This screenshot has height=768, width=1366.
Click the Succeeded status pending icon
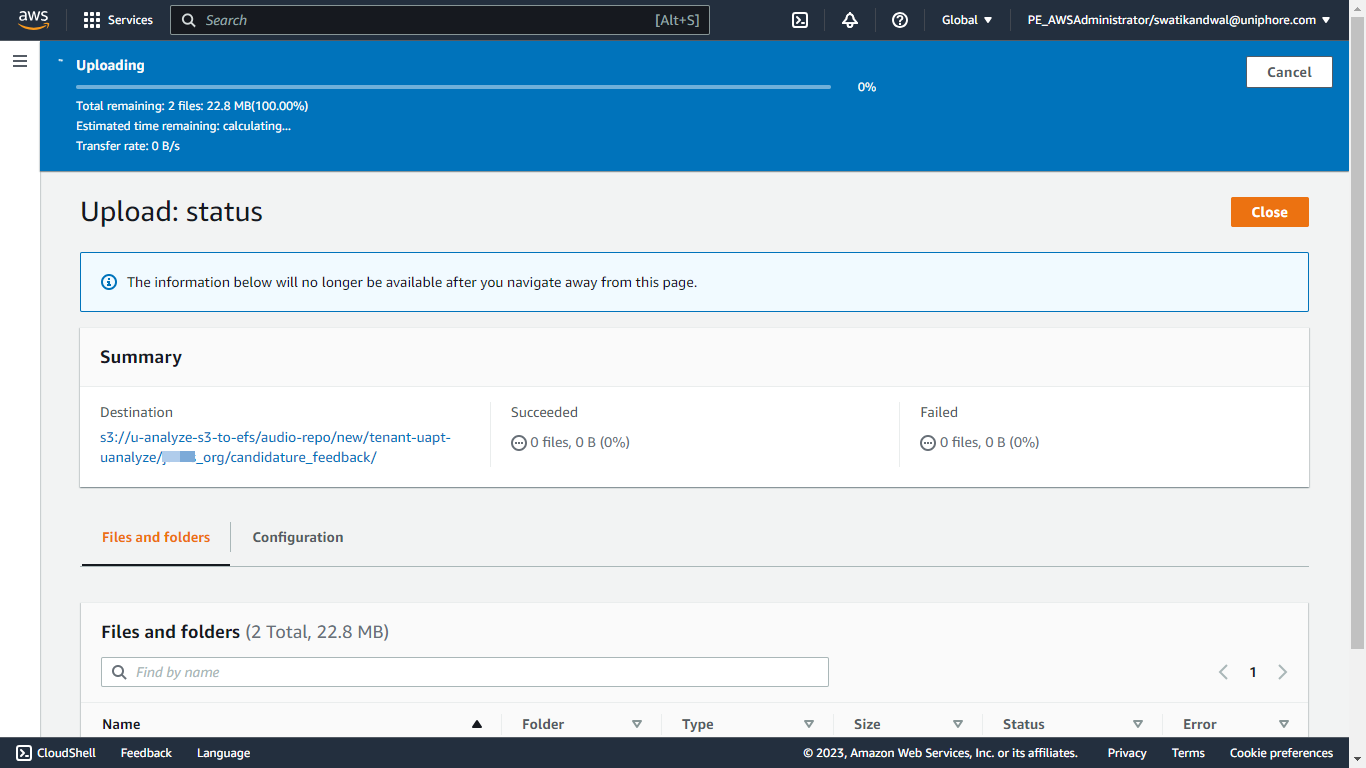(x=518, y=443)
